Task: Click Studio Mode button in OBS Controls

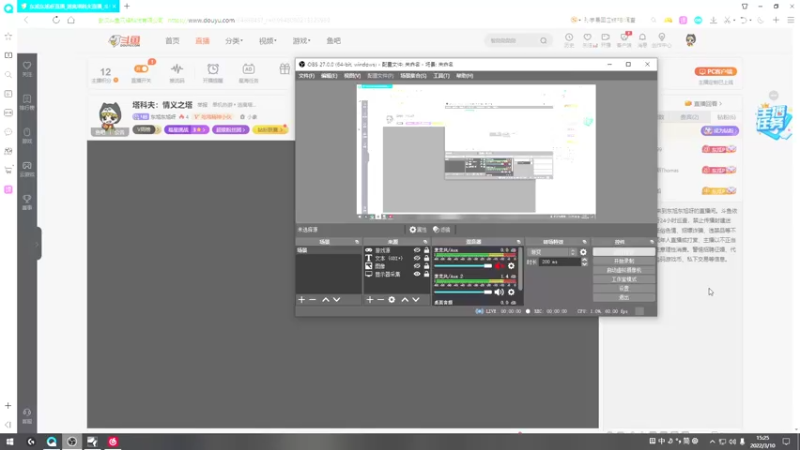Action: (x=623, y=280)
